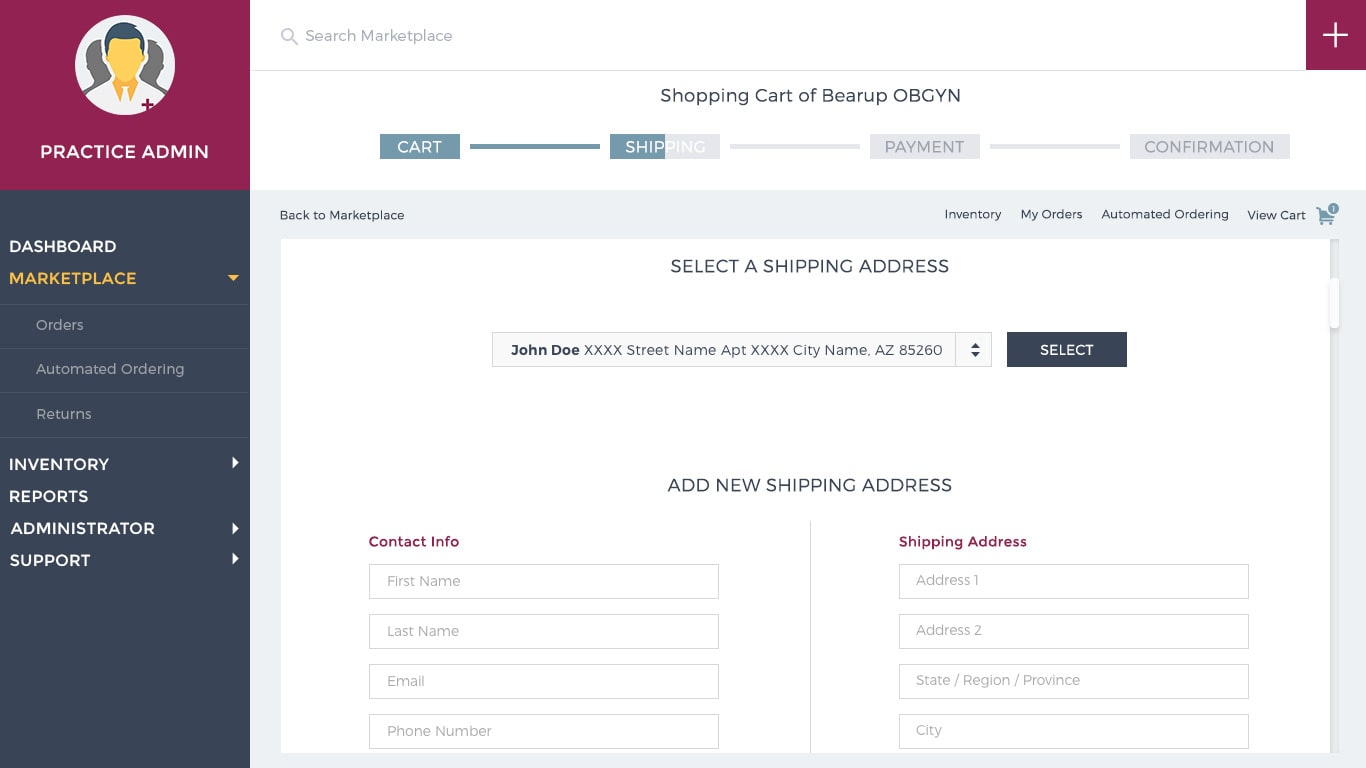Screen dimensions: 1366x768
Task: Open Dashboard in the sidebar
Action: (63, 246)
